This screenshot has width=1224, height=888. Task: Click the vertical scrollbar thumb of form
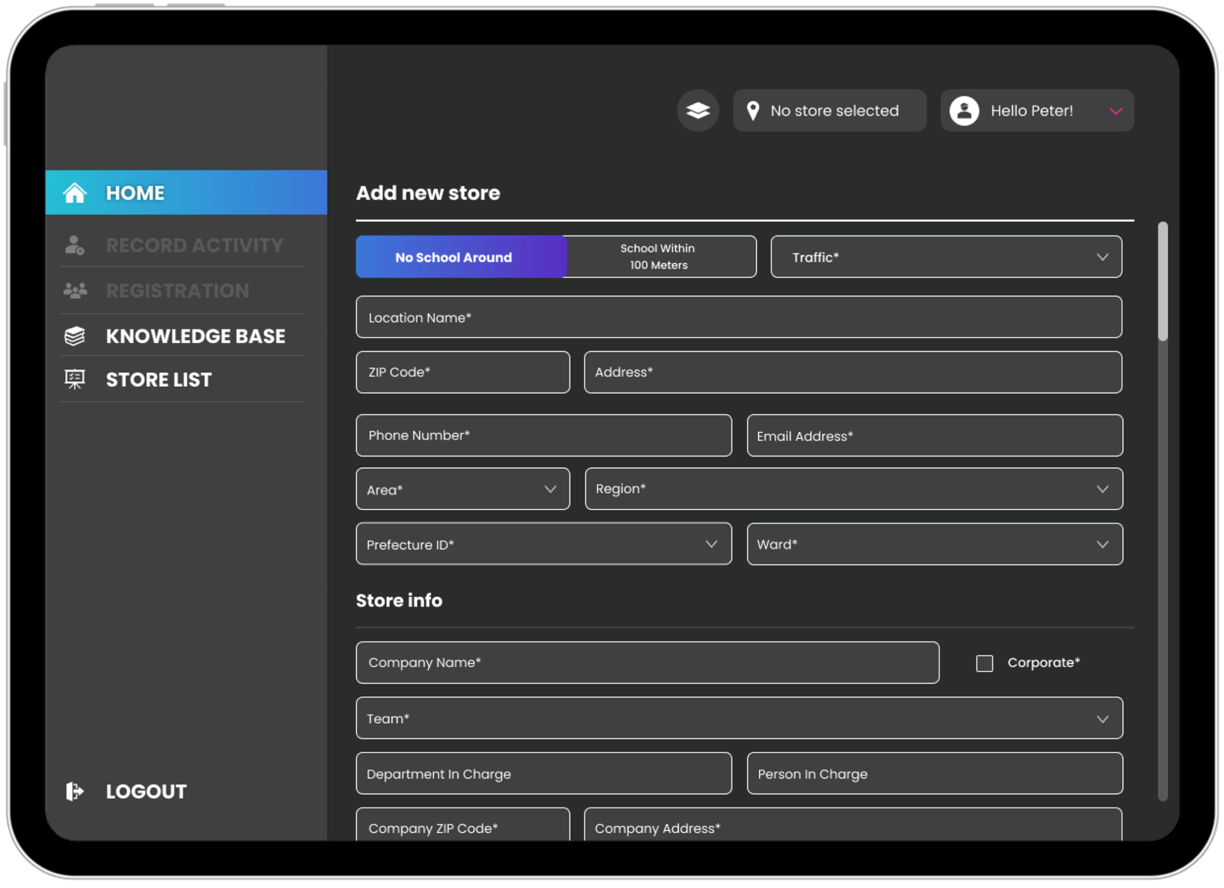[1162, 282]
